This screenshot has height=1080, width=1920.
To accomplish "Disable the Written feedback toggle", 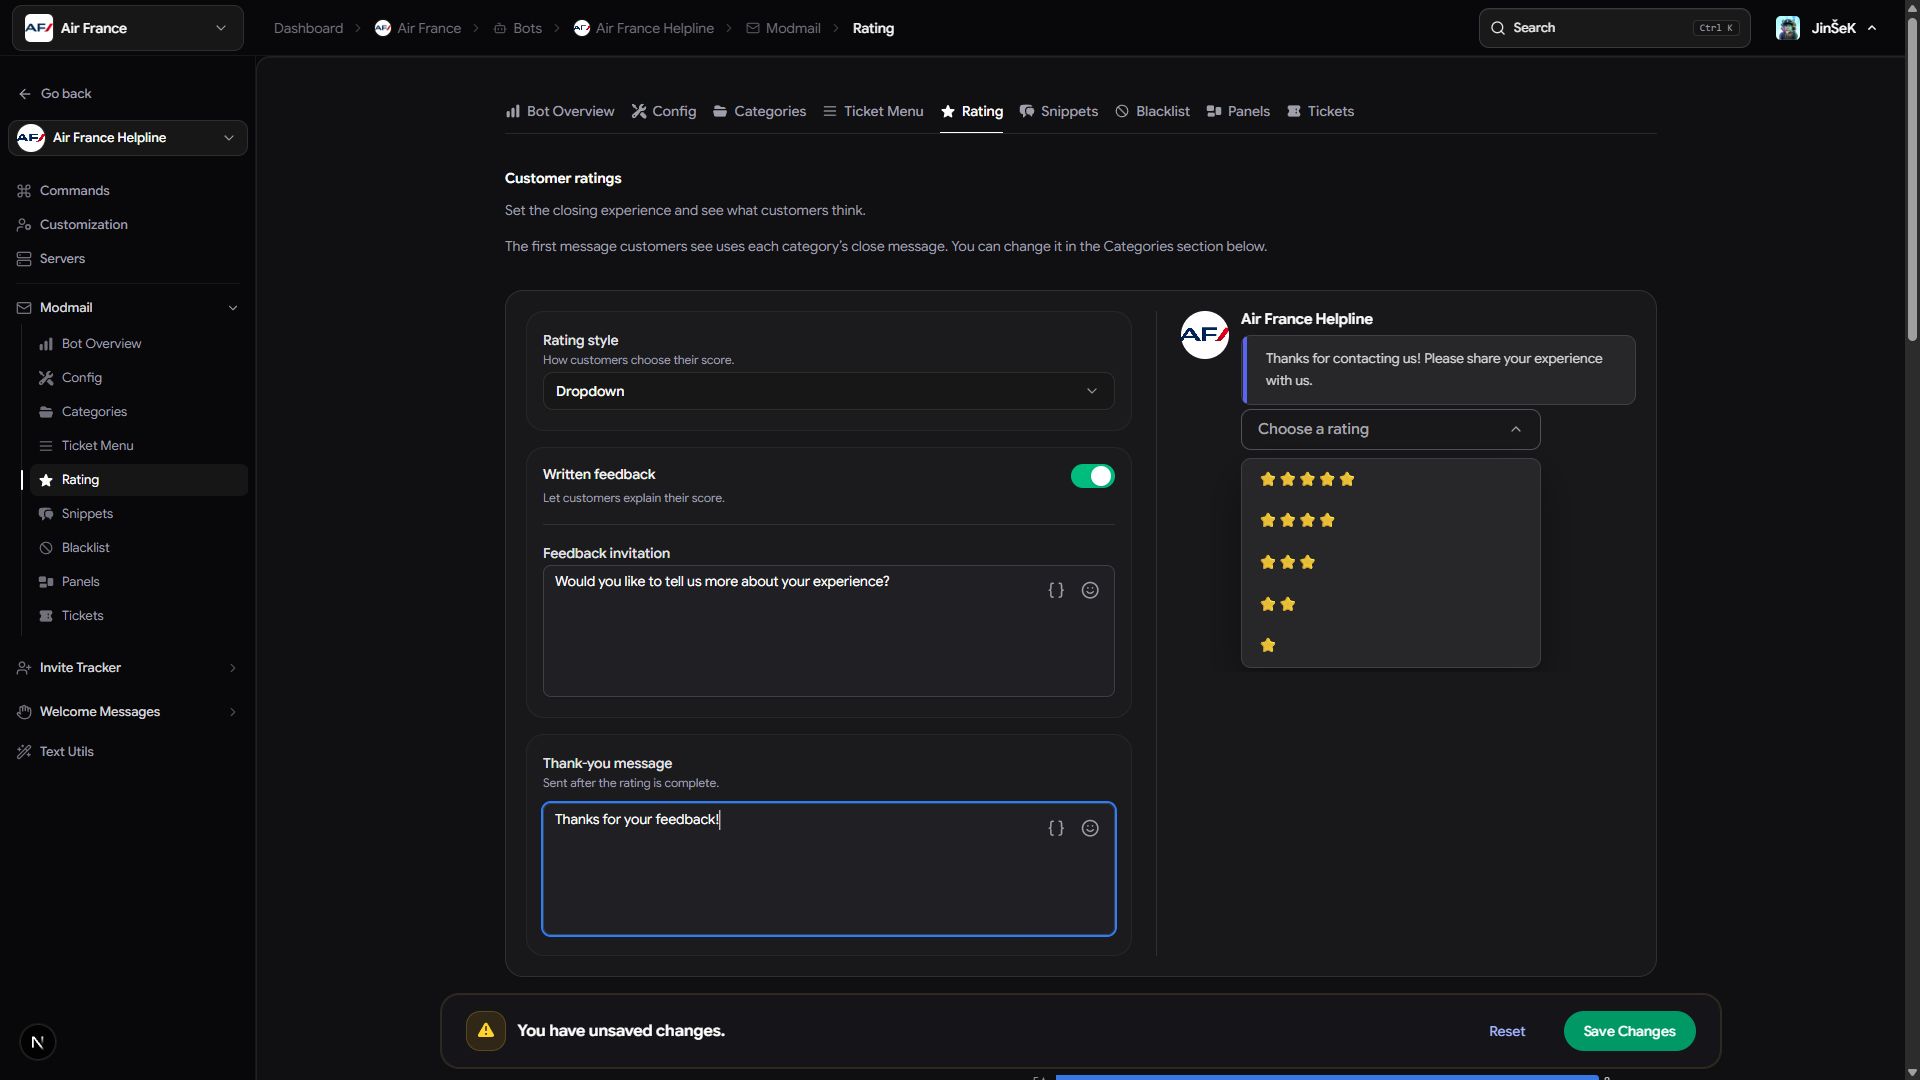I will [1092, 477].
